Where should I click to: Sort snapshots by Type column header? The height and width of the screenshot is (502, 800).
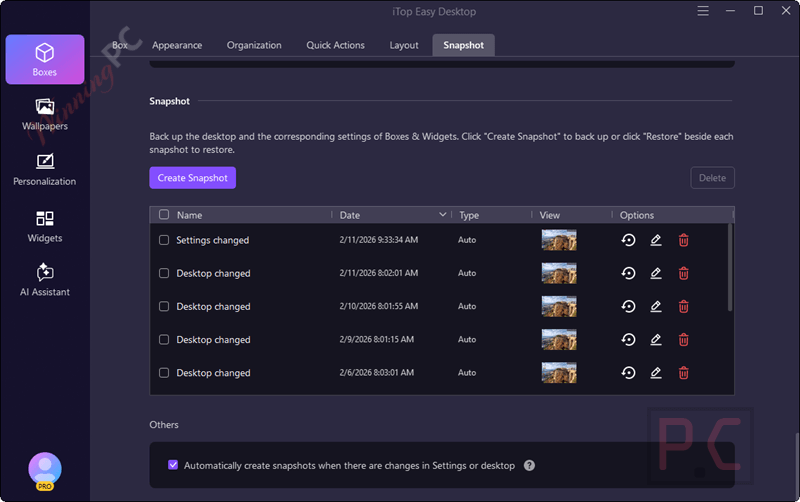coord(469,215)
